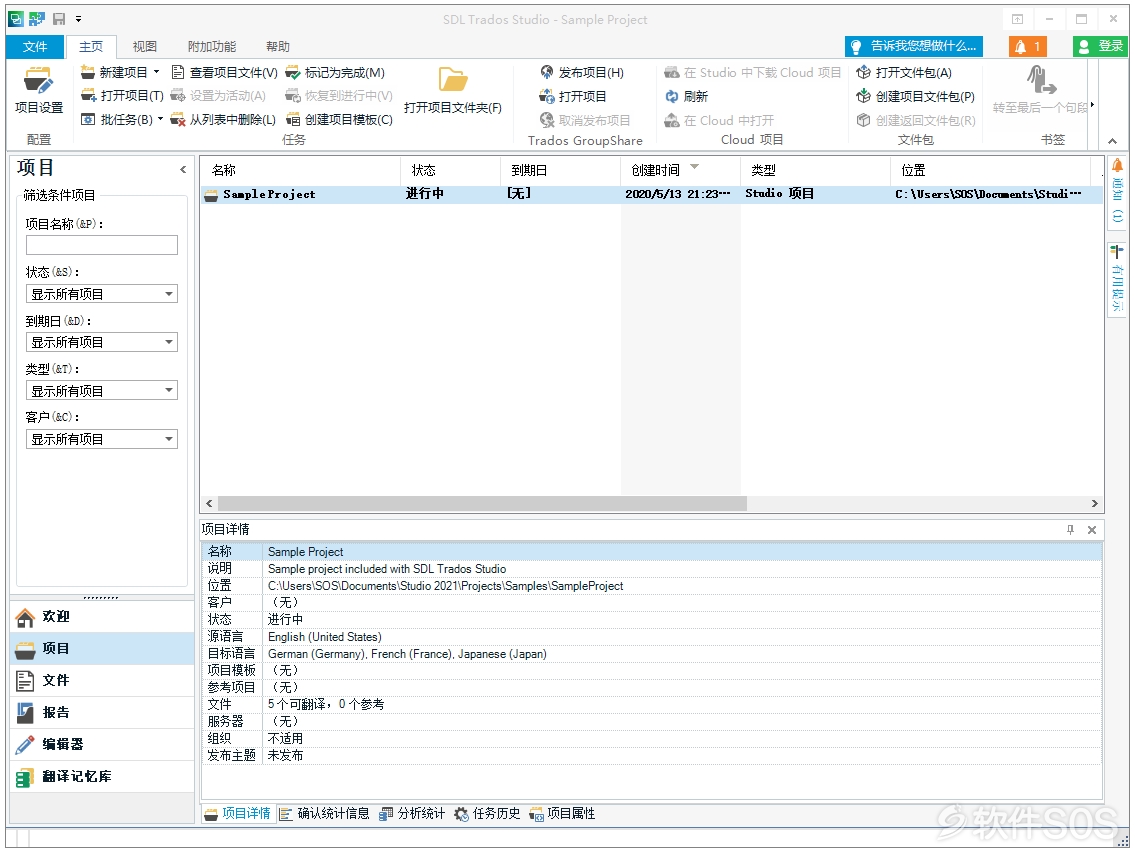The image size is (1135, 854).
Task: Mark project complete with 标记为完成(M)
Action: [x=335, y=72]
